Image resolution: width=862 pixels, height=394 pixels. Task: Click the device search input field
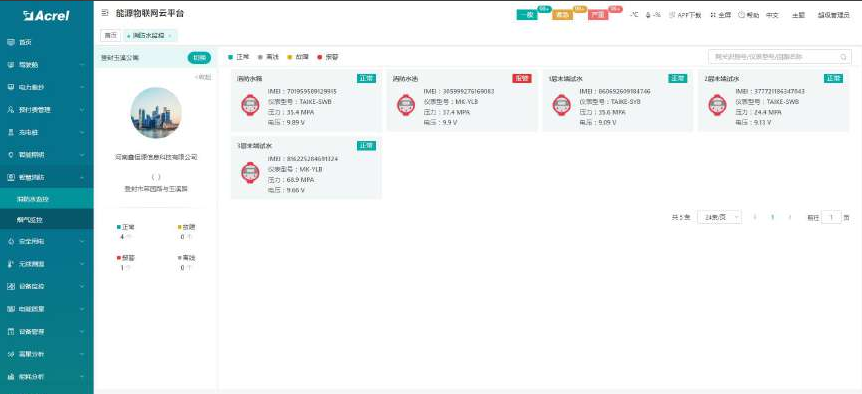780,57
